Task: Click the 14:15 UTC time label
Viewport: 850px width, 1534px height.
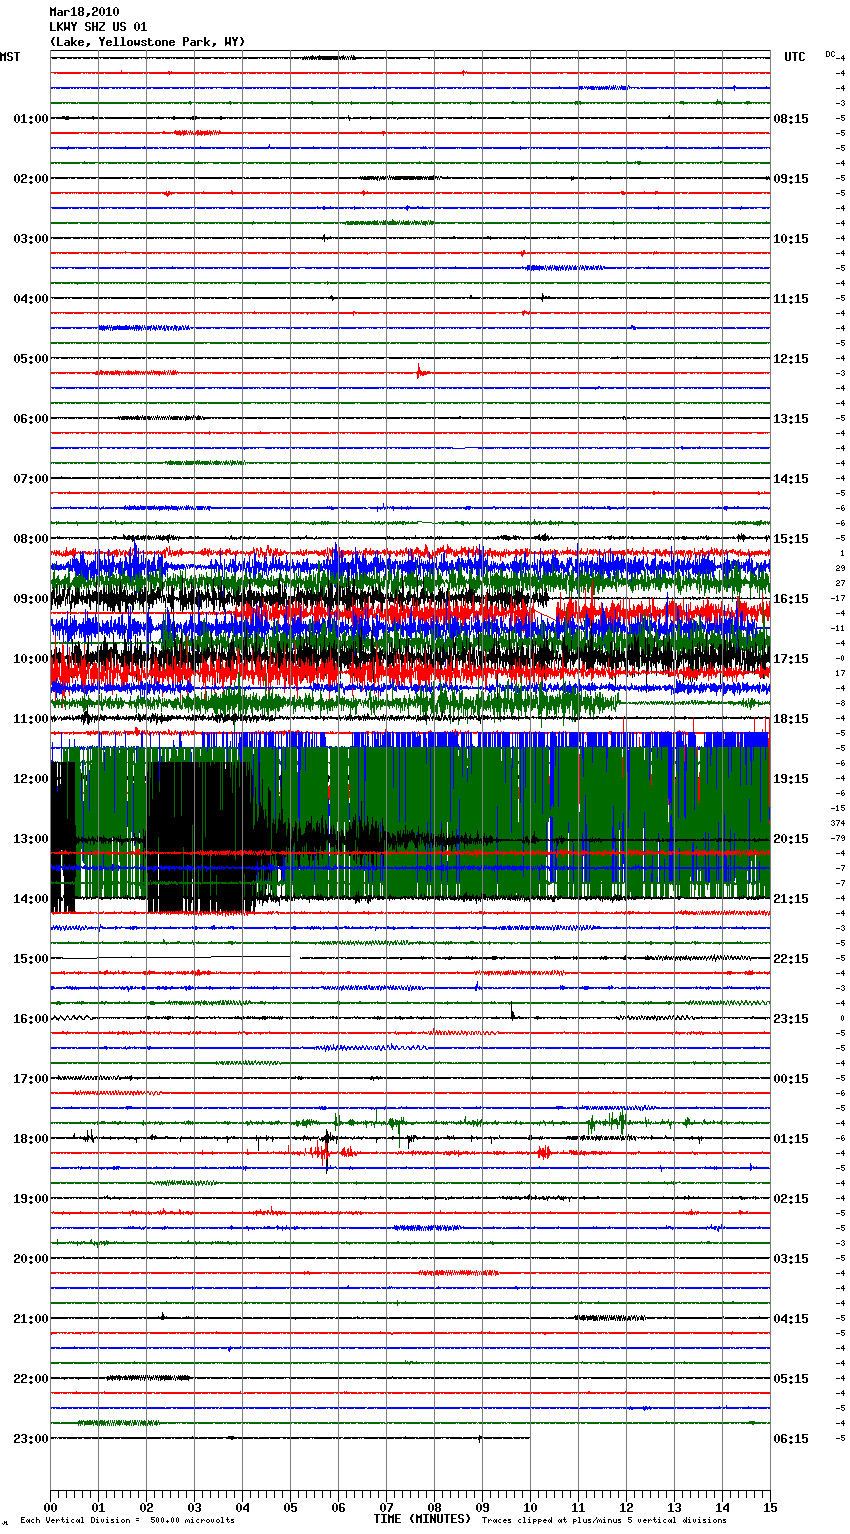Action: tap(791, 479)
